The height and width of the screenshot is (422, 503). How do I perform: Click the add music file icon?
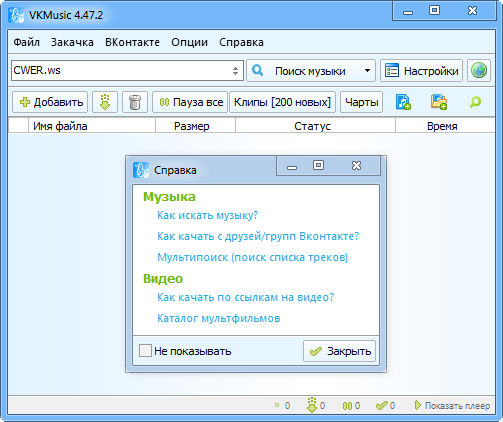[403, 102]
